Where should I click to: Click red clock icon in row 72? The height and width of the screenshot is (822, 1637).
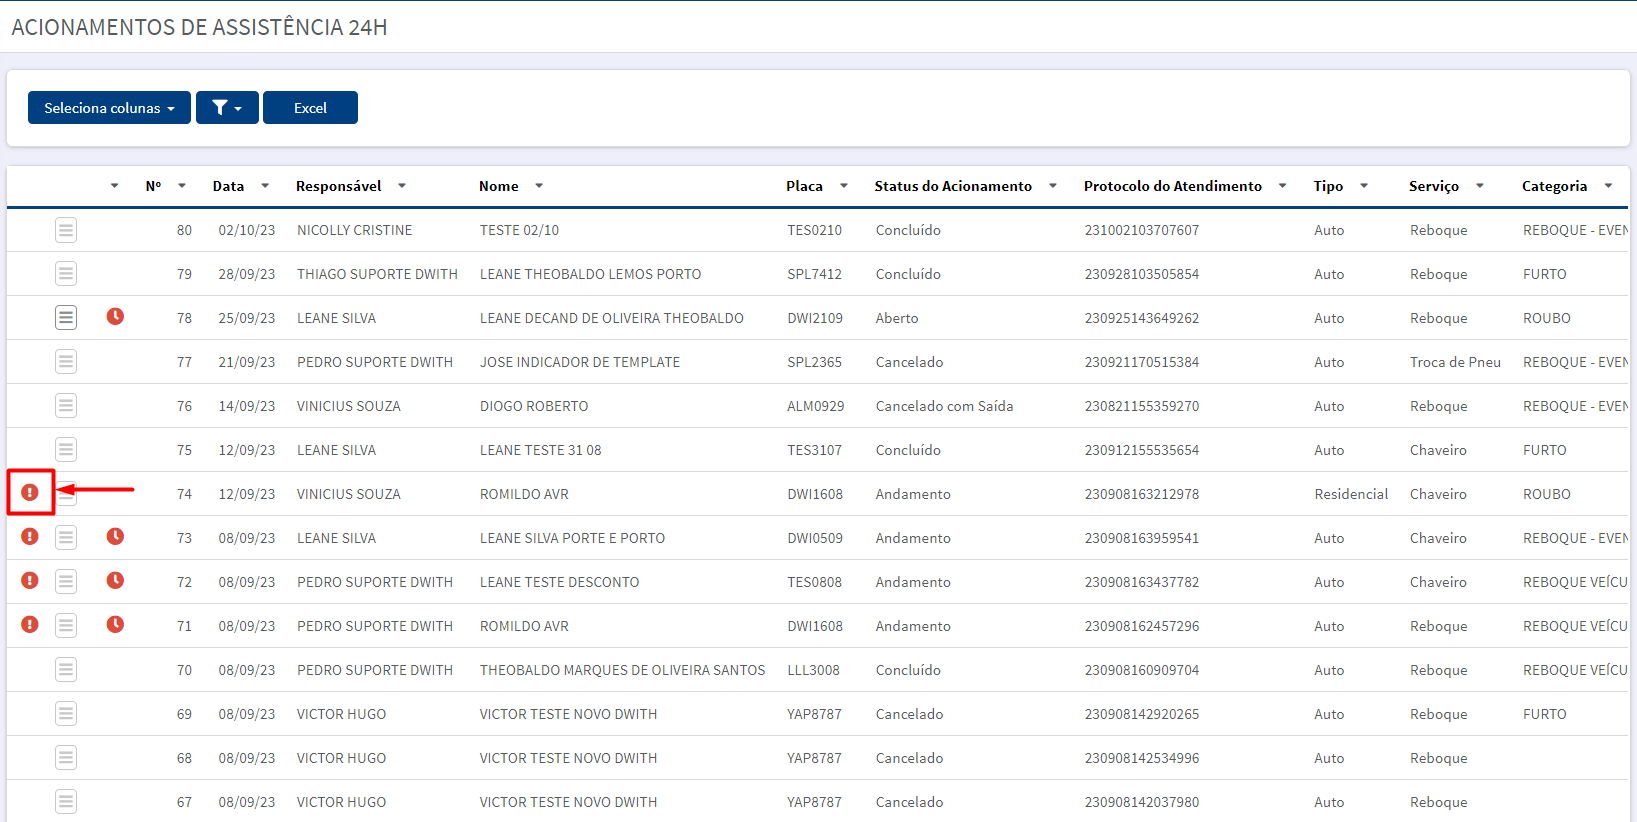(x=116, y=581)
